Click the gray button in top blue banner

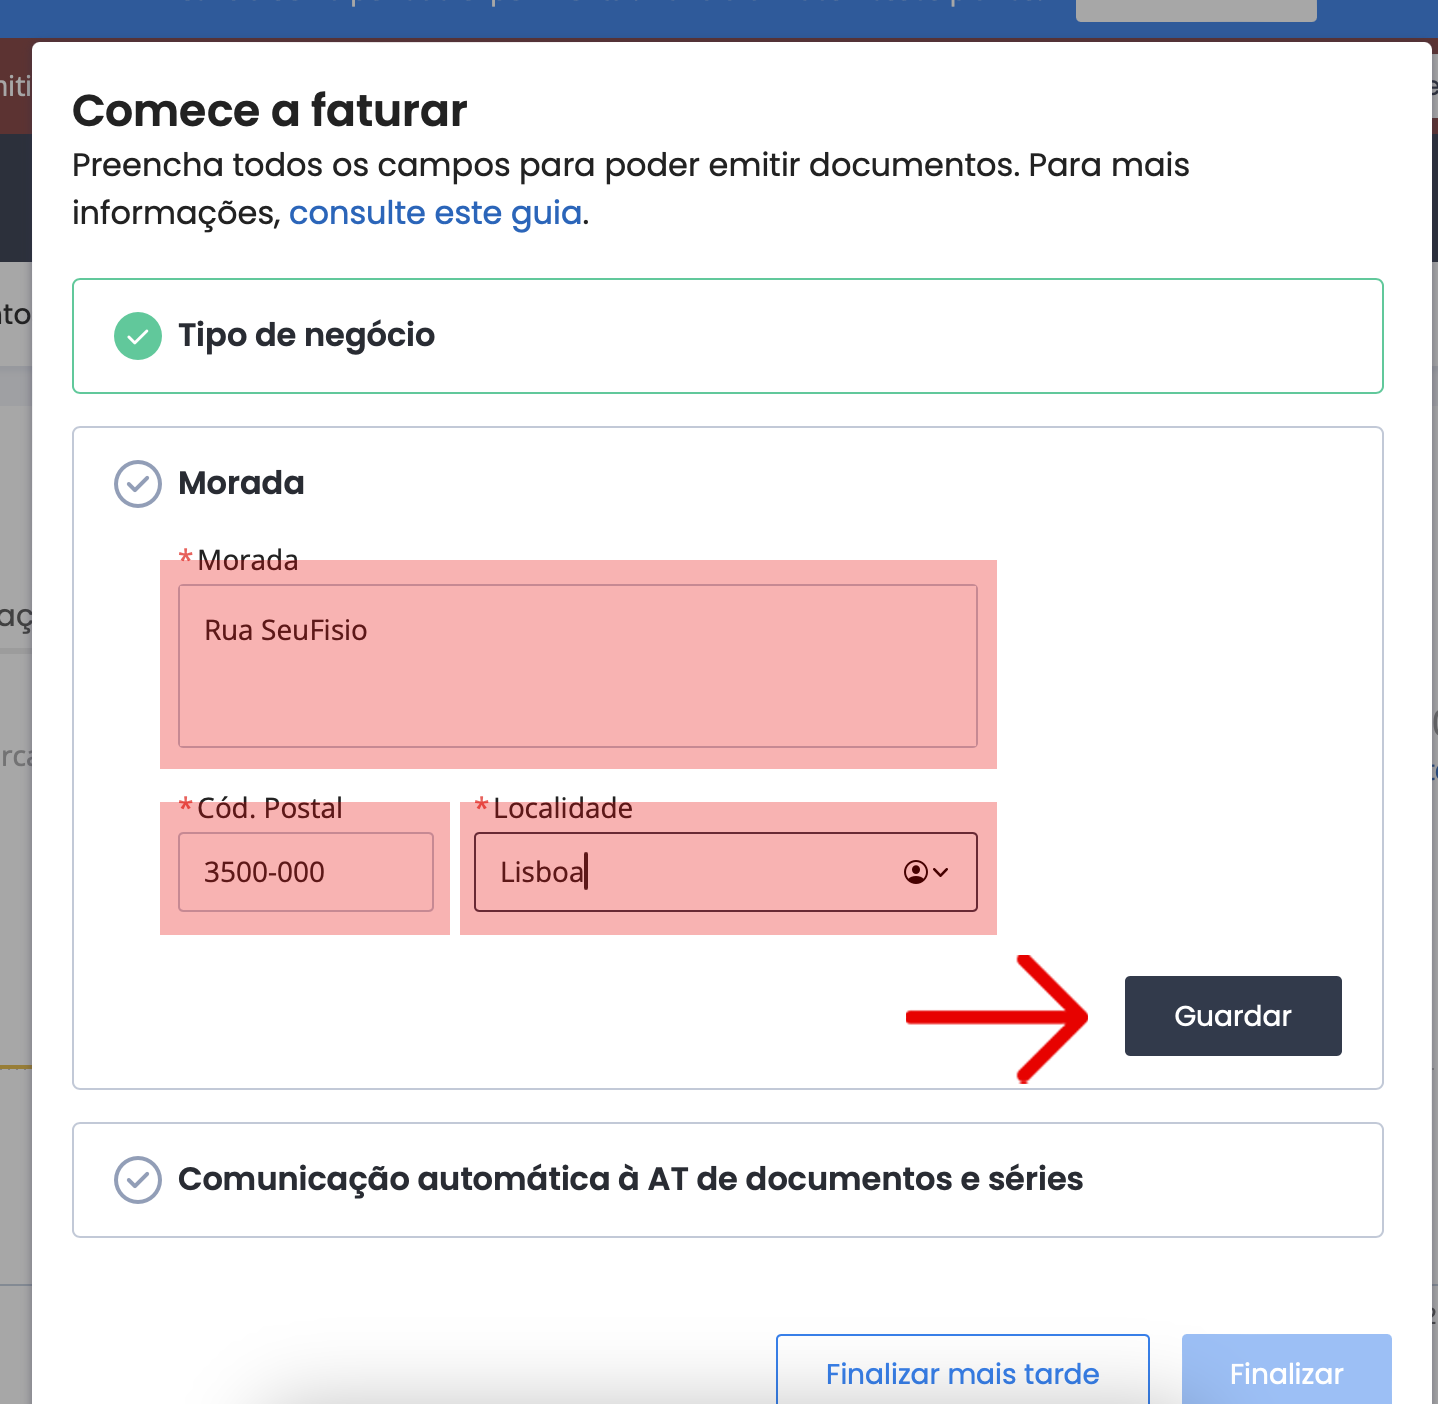tap(1196, 10)
